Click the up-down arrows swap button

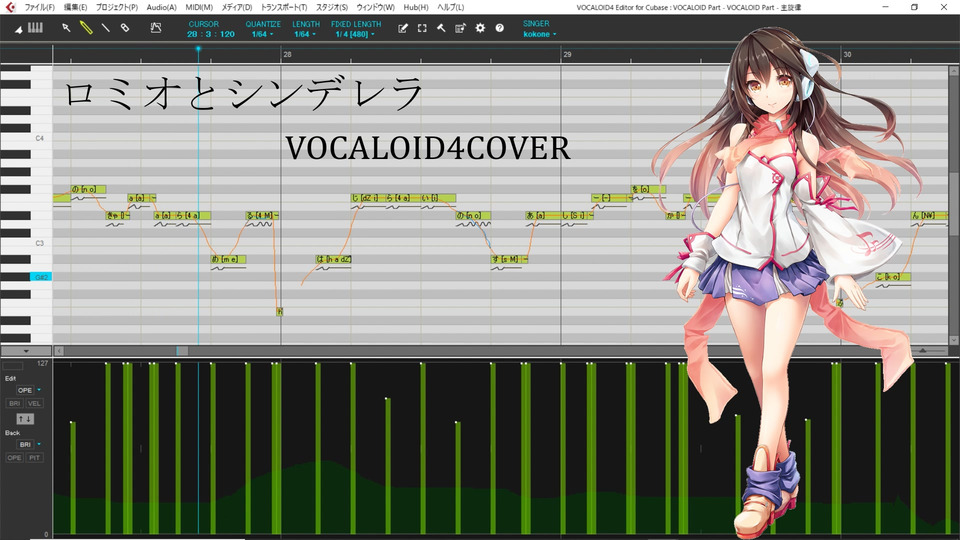[x=25, y=419]
